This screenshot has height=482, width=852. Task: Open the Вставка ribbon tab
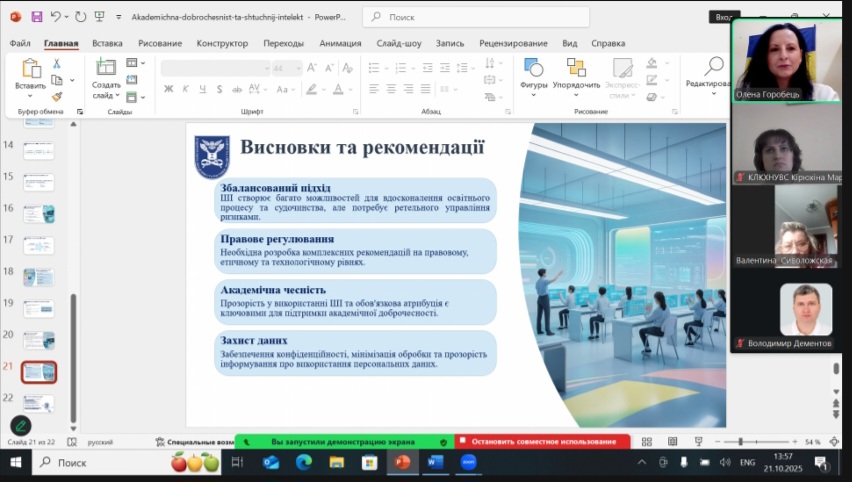click(107, 43)
